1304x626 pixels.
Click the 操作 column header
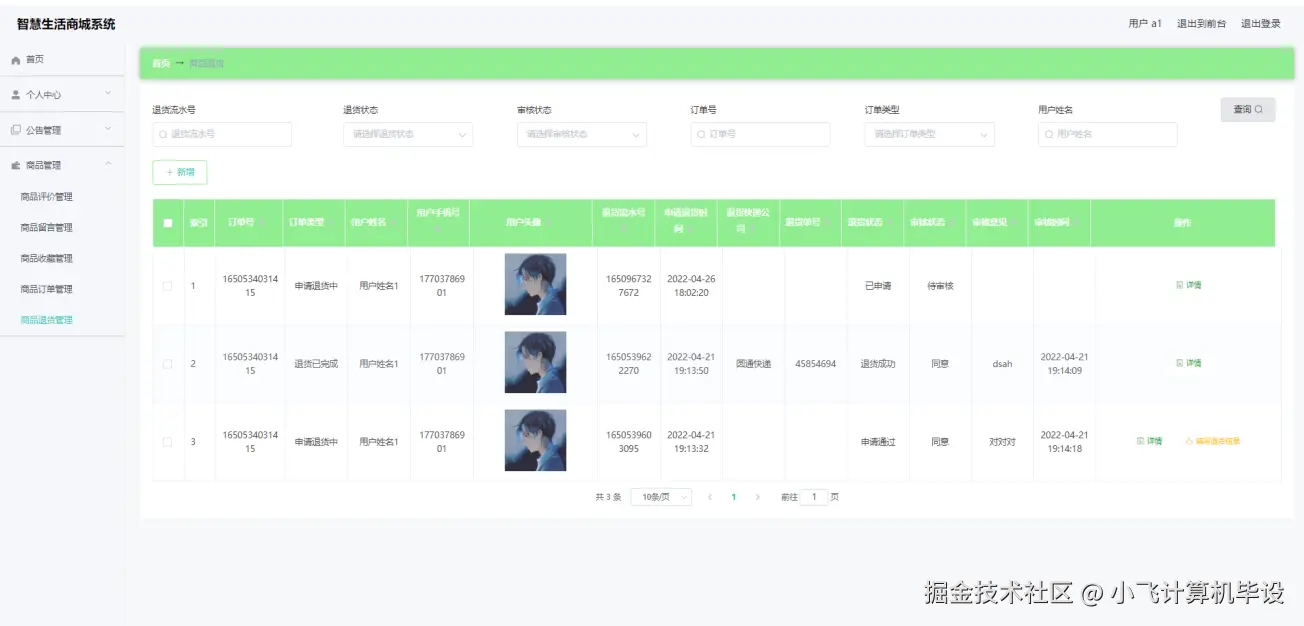(x=1182, y=222)
